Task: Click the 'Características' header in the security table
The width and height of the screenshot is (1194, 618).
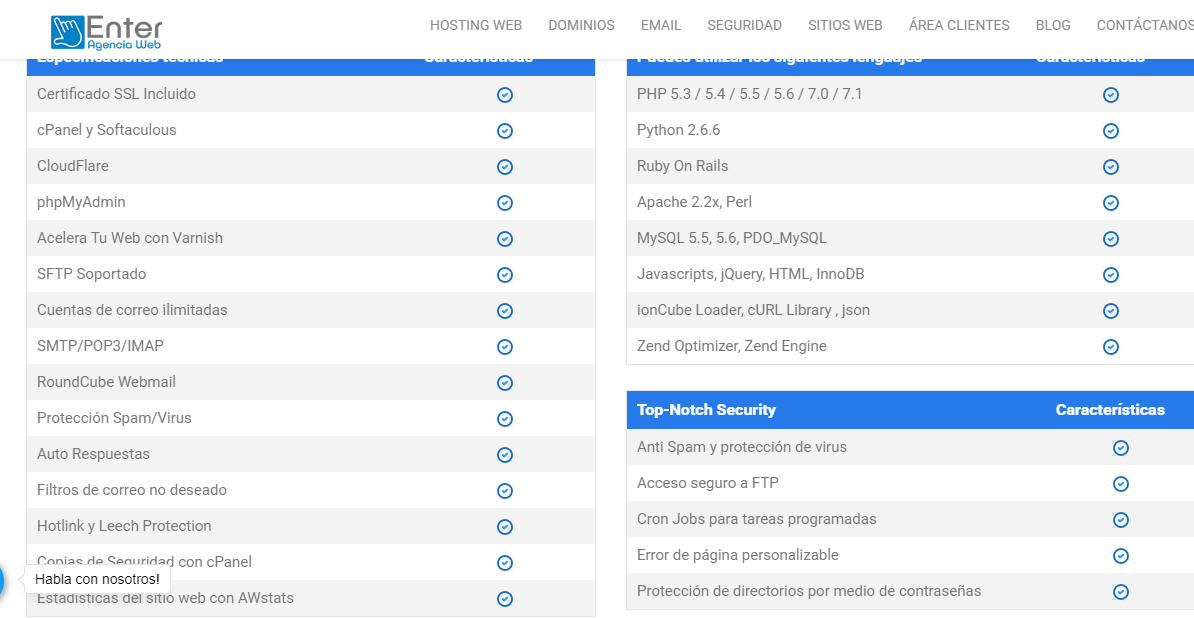Action: (1109, 409)
